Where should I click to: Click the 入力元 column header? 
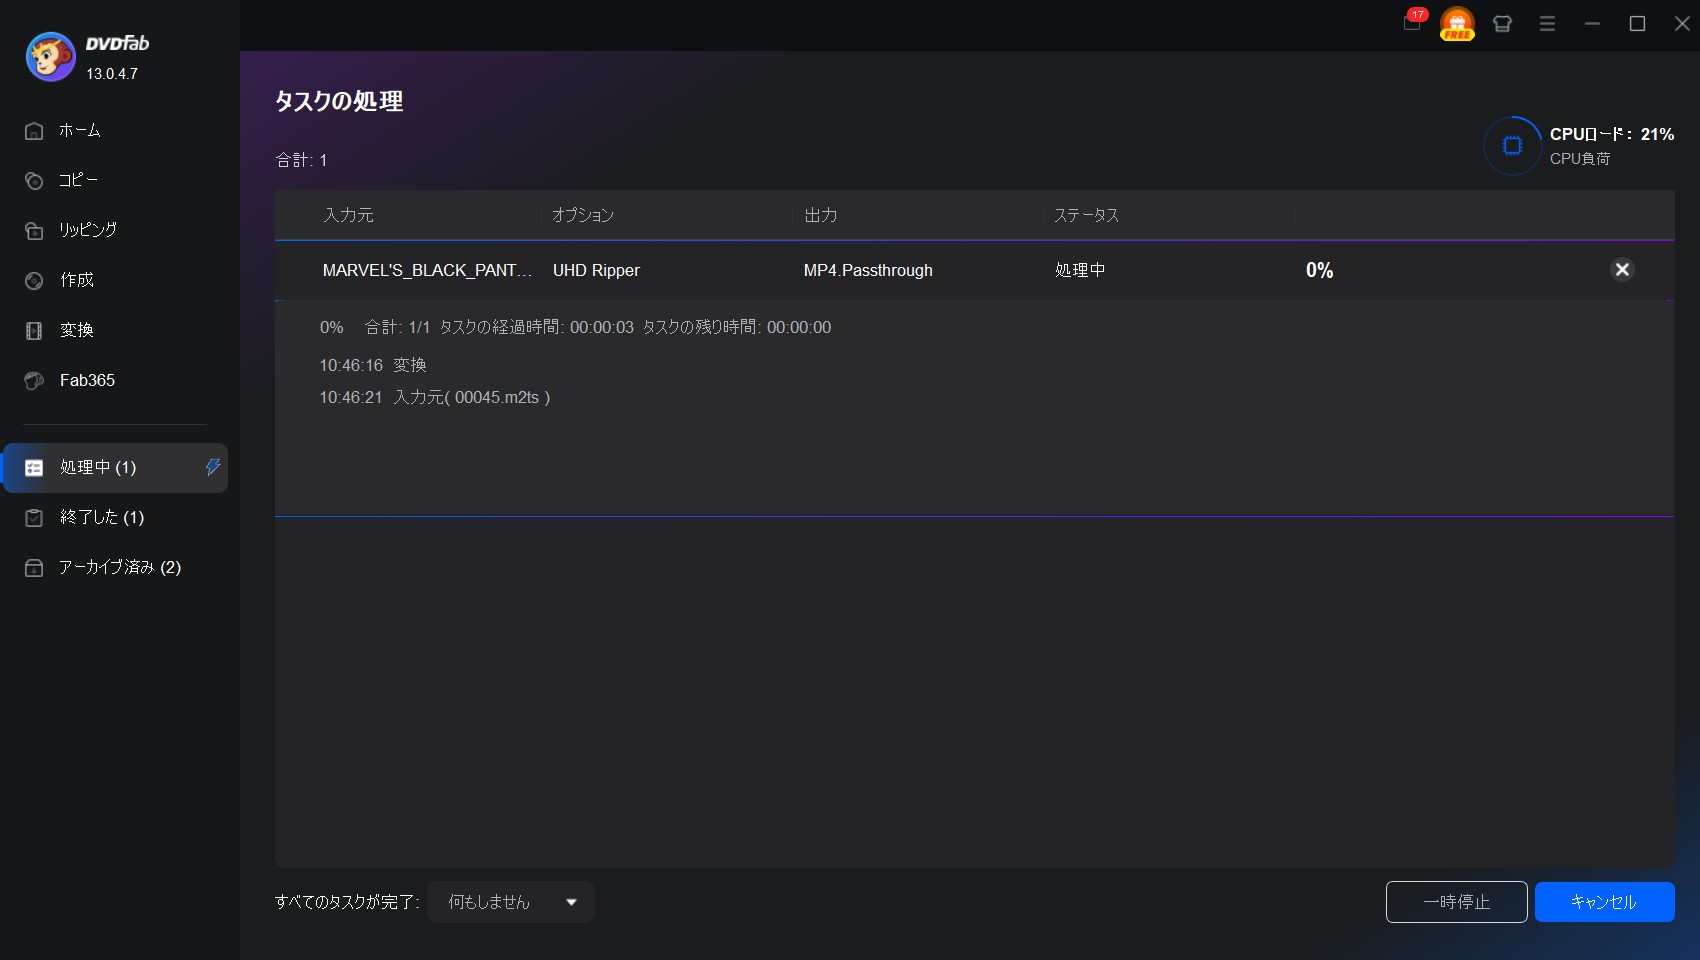click(x=348, y=215)
